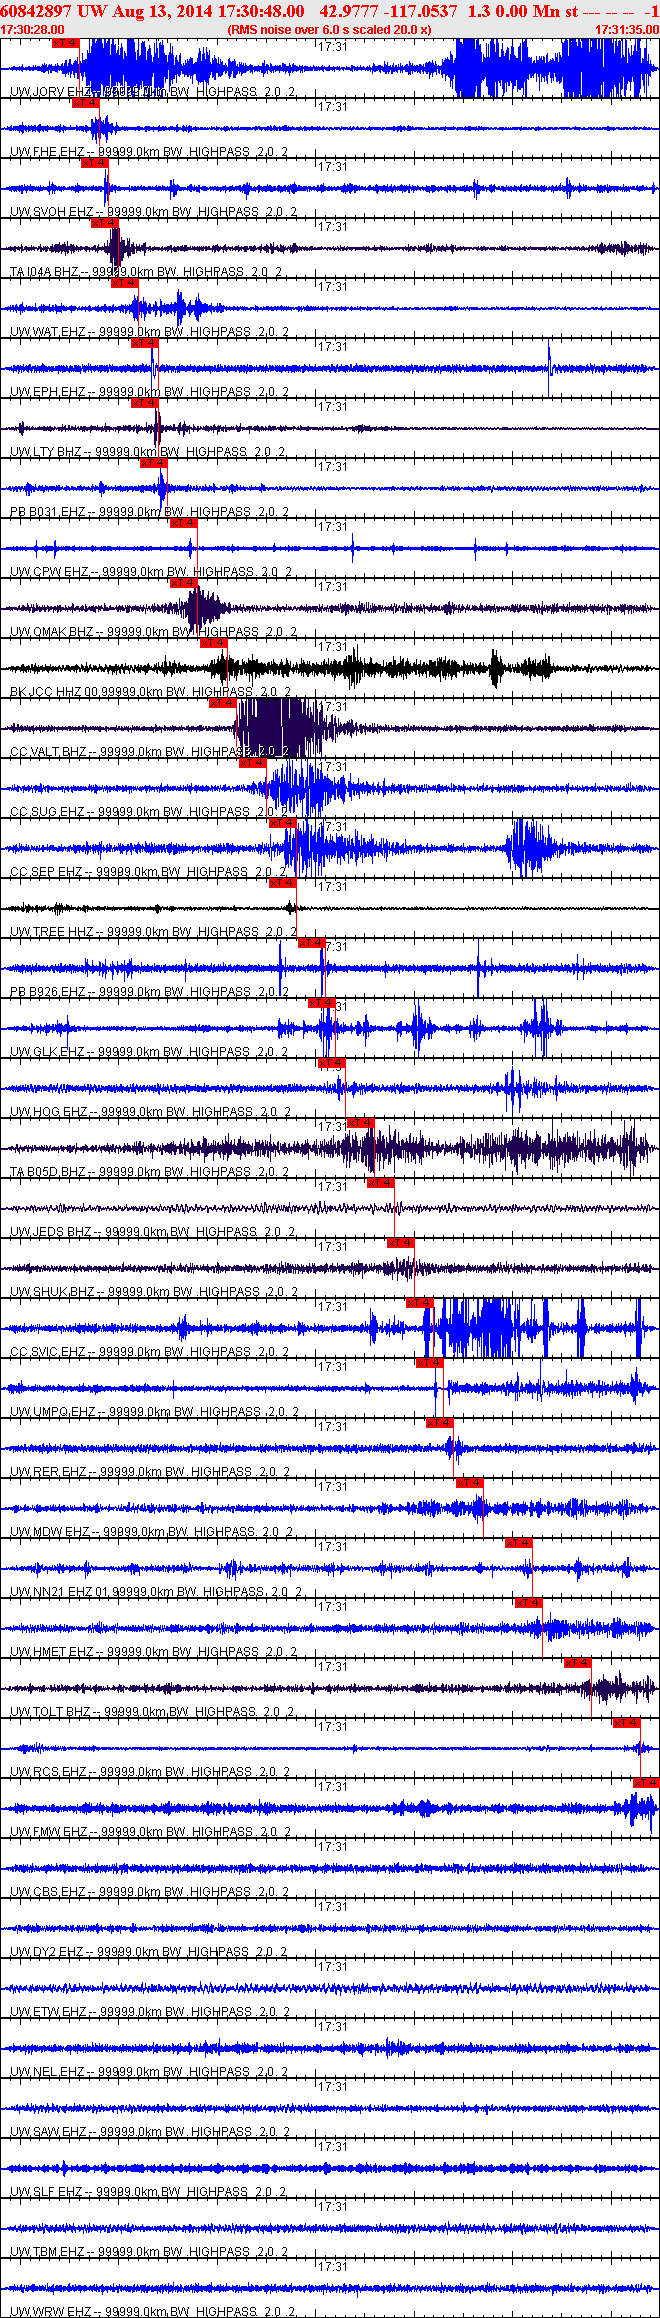The height and width of the screenshot is (2318, 660).
Task: Click the large late wave burst on CC.SEP trace
Action: 529,848
